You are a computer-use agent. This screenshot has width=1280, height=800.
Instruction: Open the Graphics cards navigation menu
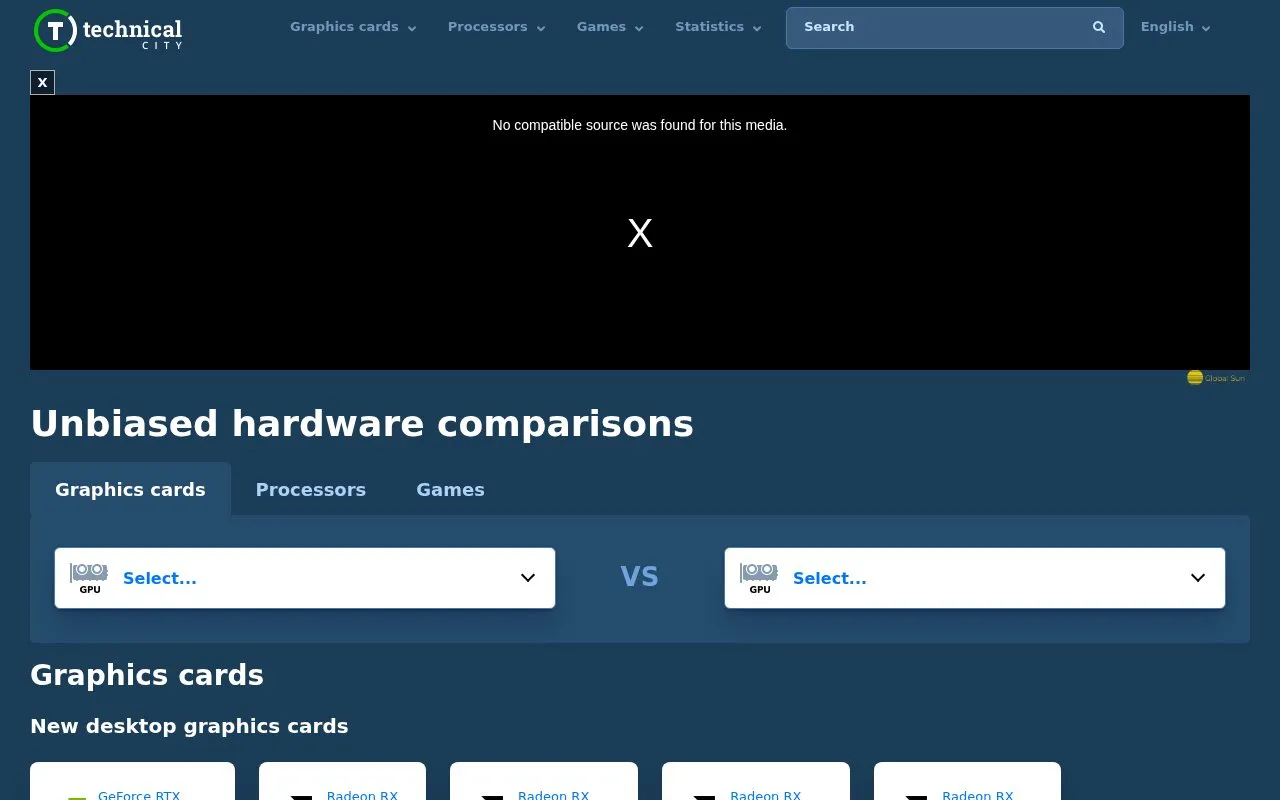click(353, 27)
